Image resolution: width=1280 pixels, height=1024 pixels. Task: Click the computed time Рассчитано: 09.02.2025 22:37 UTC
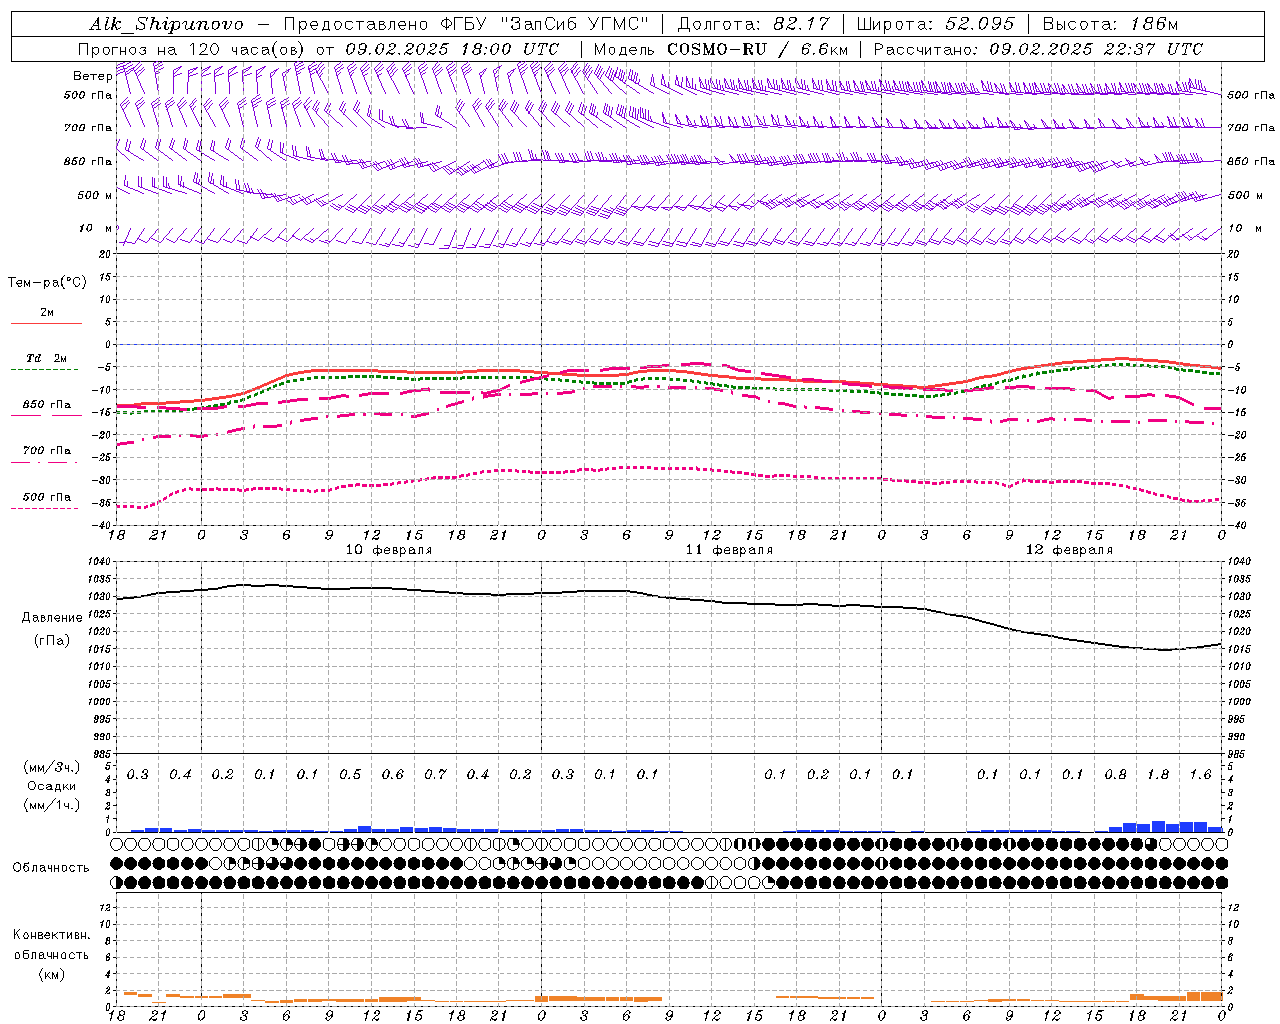(x=1038, y=49)
